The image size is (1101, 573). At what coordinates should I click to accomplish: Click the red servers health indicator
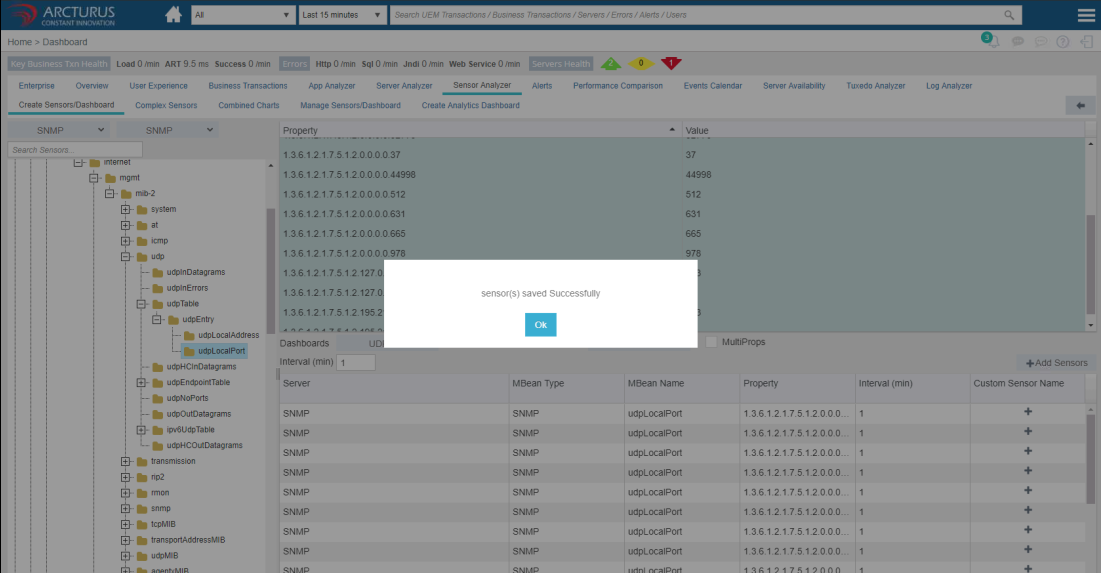tap(671, 64)
